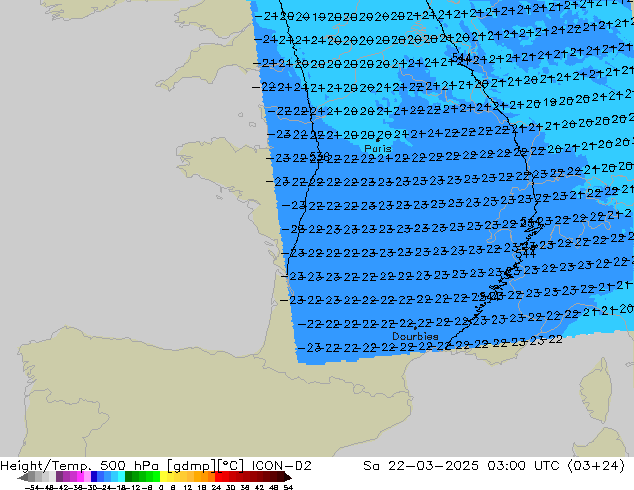Click the legend value 24

pyautogui.click(x=216, y=487)
